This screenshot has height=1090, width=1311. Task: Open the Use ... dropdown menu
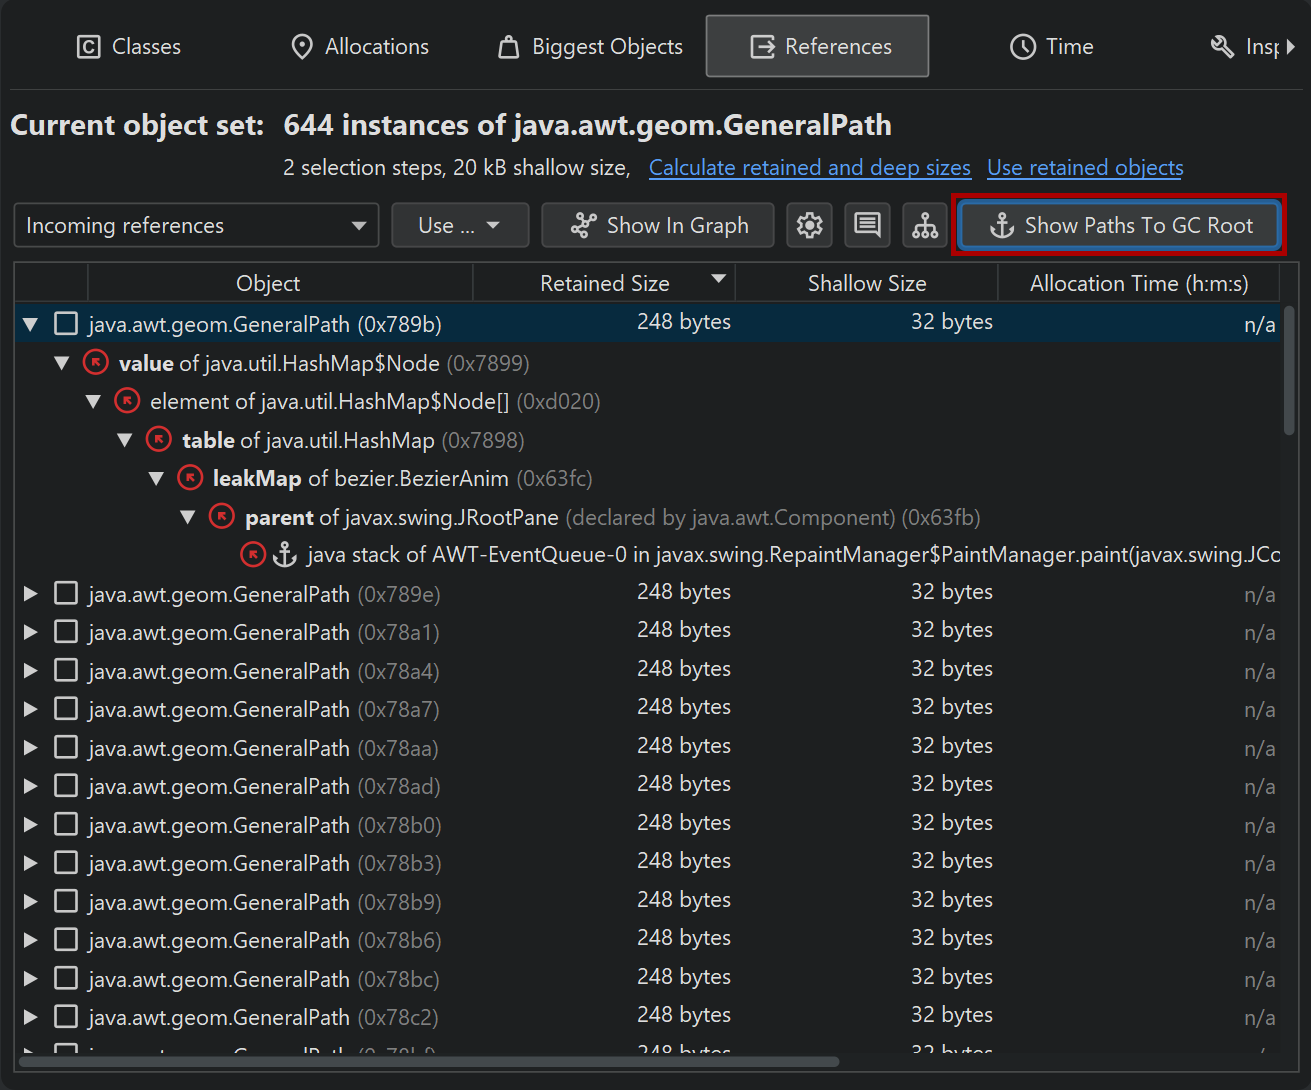pyautogui.click(x=459, y=225)
